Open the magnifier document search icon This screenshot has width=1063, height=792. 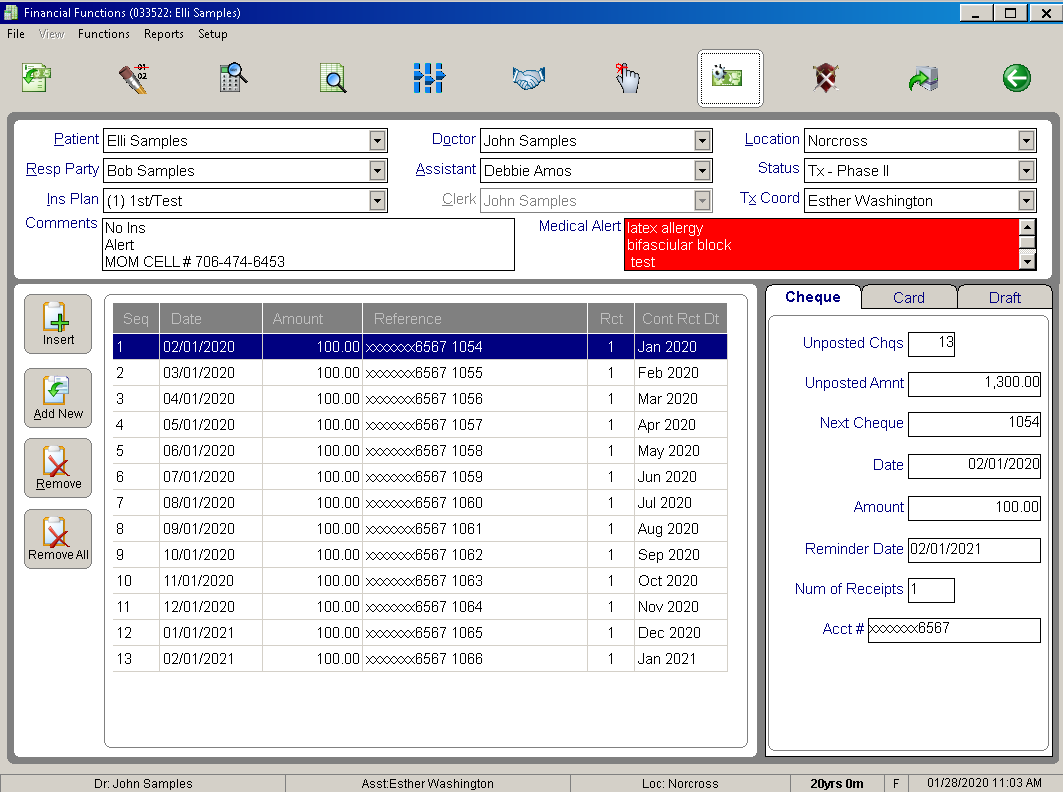click(x=333, y=78)
